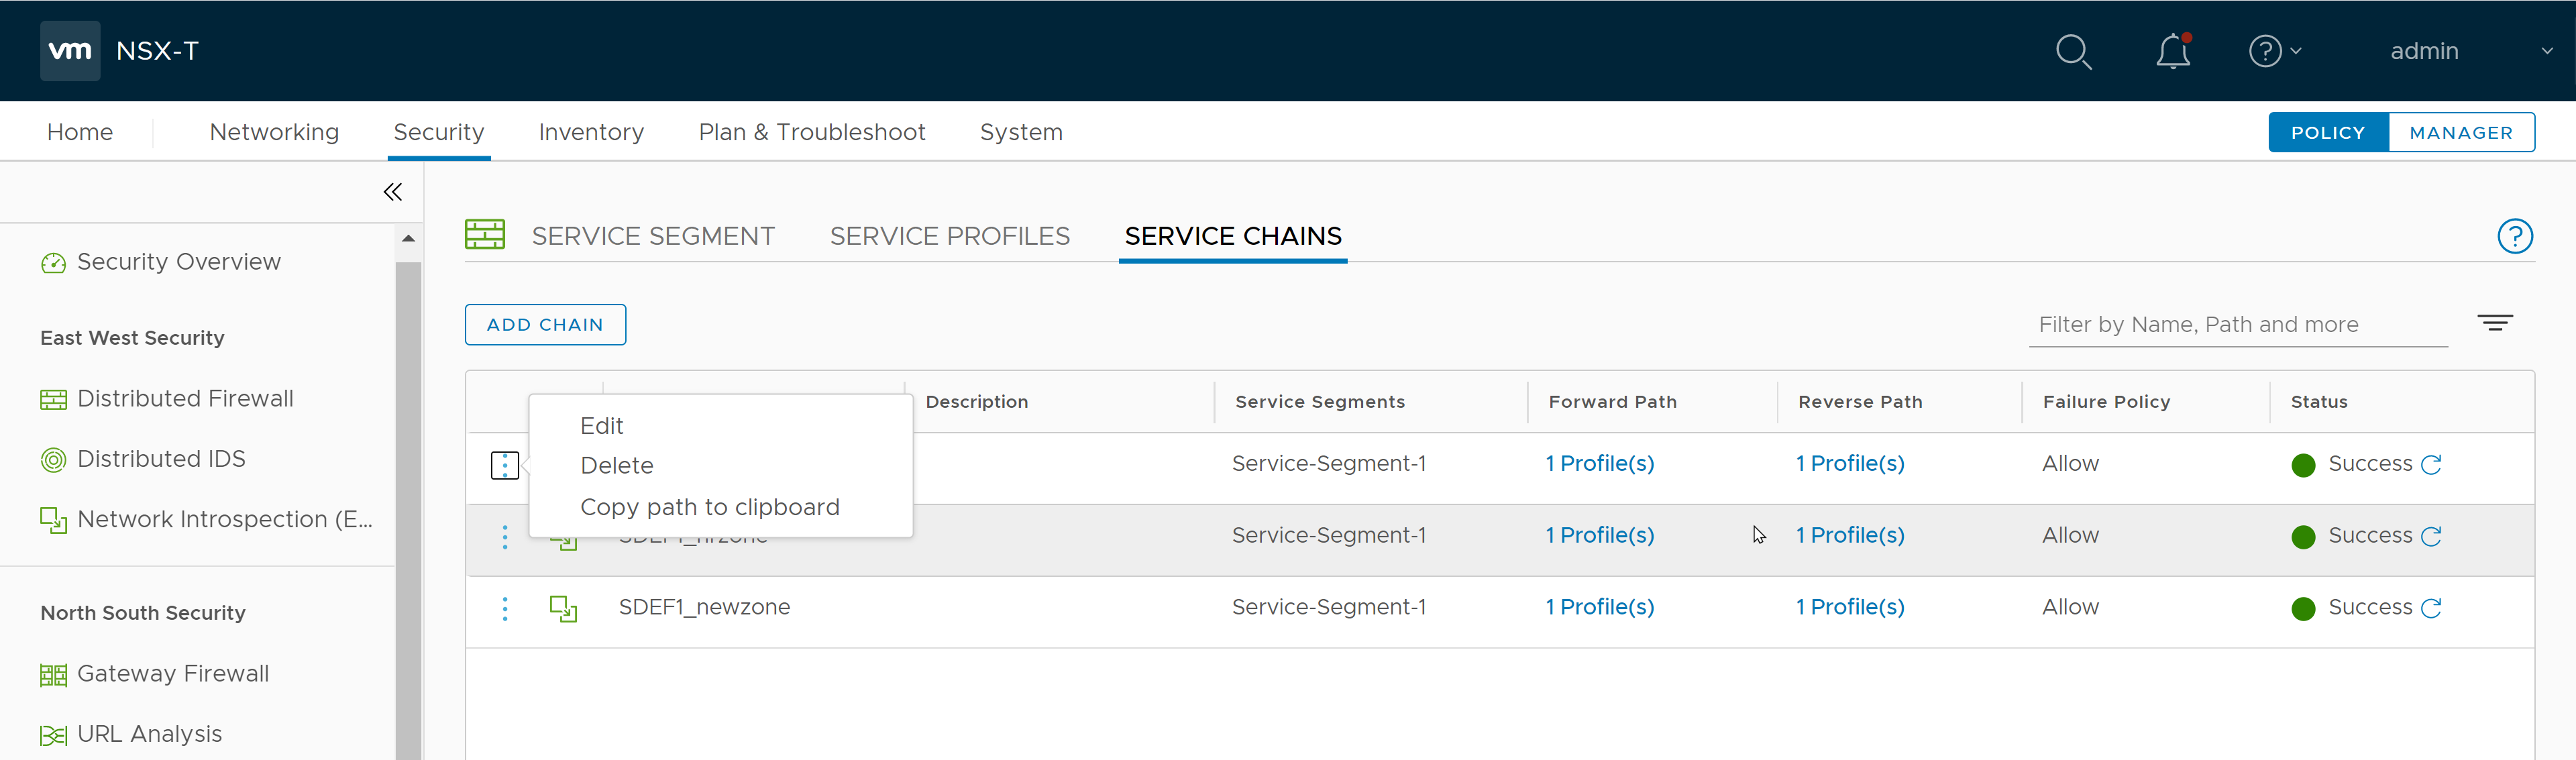Click the three-dot menu on second row
This screenshot has width=2576, height=760.
pos(504,537)
